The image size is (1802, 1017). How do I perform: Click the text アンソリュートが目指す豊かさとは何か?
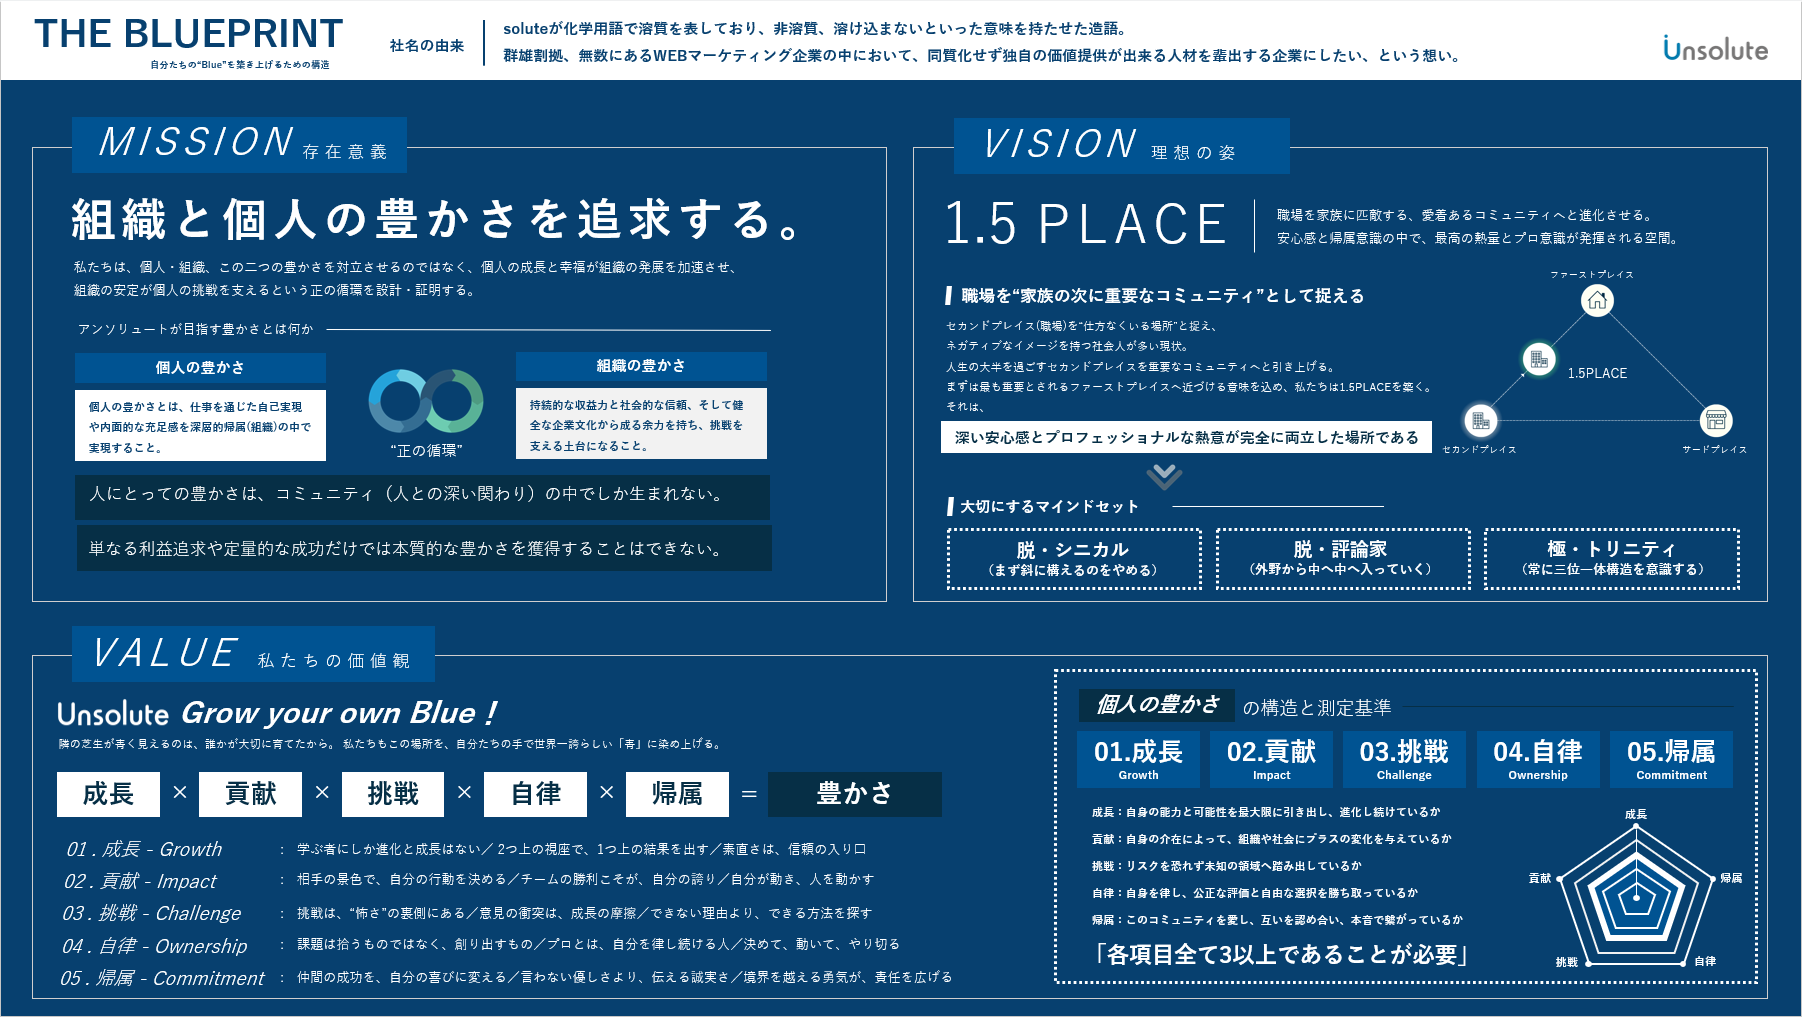(x=196, y=329)
